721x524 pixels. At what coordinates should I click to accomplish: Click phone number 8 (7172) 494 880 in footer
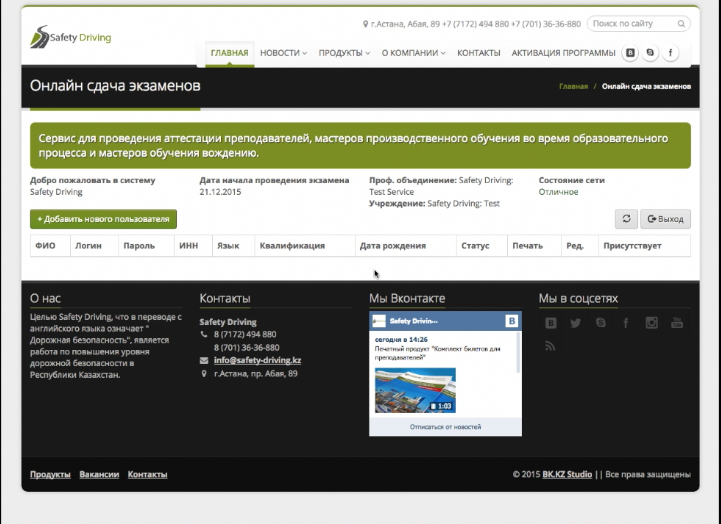pos(245,334)
